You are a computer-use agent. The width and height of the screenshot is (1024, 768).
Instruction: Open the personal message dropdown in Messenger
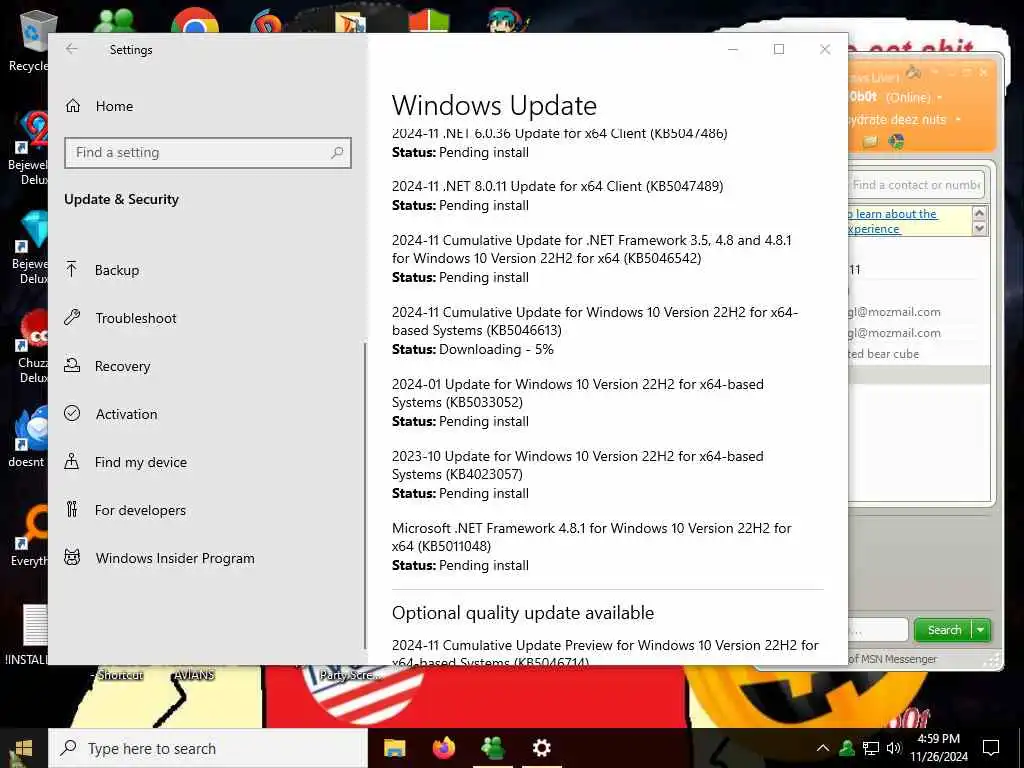point(957,120)
